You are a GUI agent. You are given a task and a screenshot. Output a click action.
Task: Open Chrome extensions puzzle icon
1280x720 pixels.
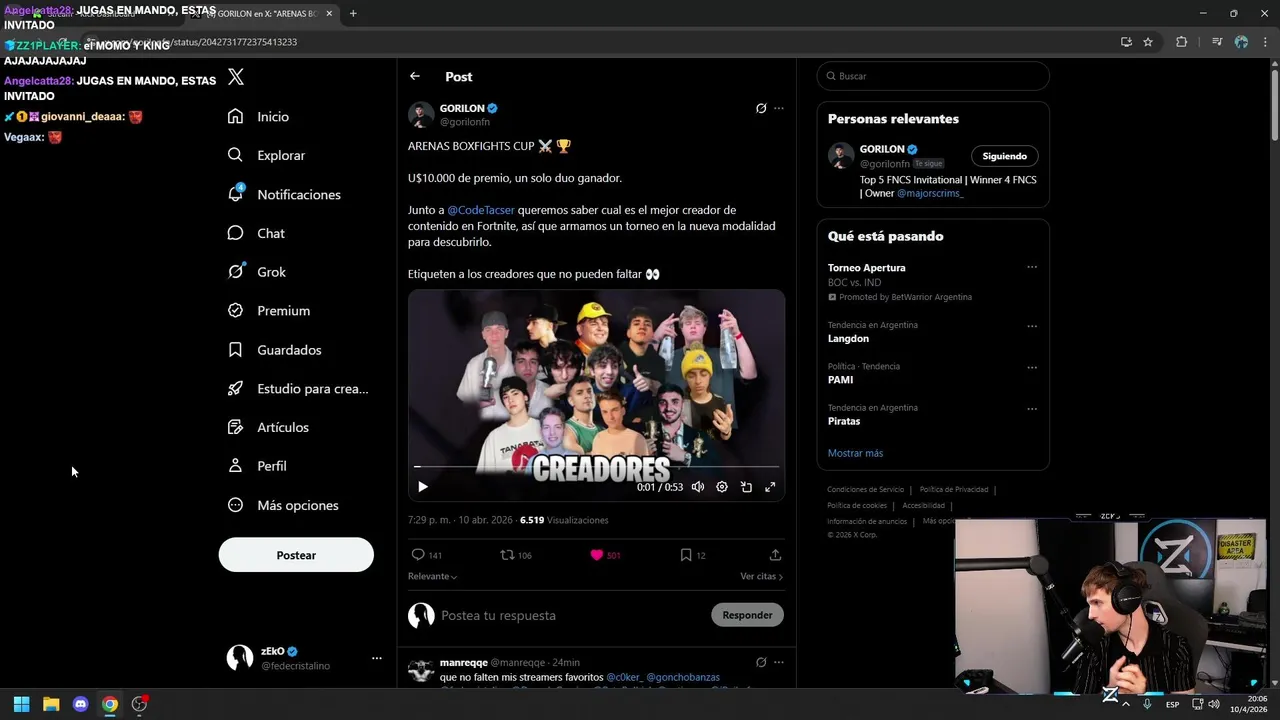point(1182,42)
